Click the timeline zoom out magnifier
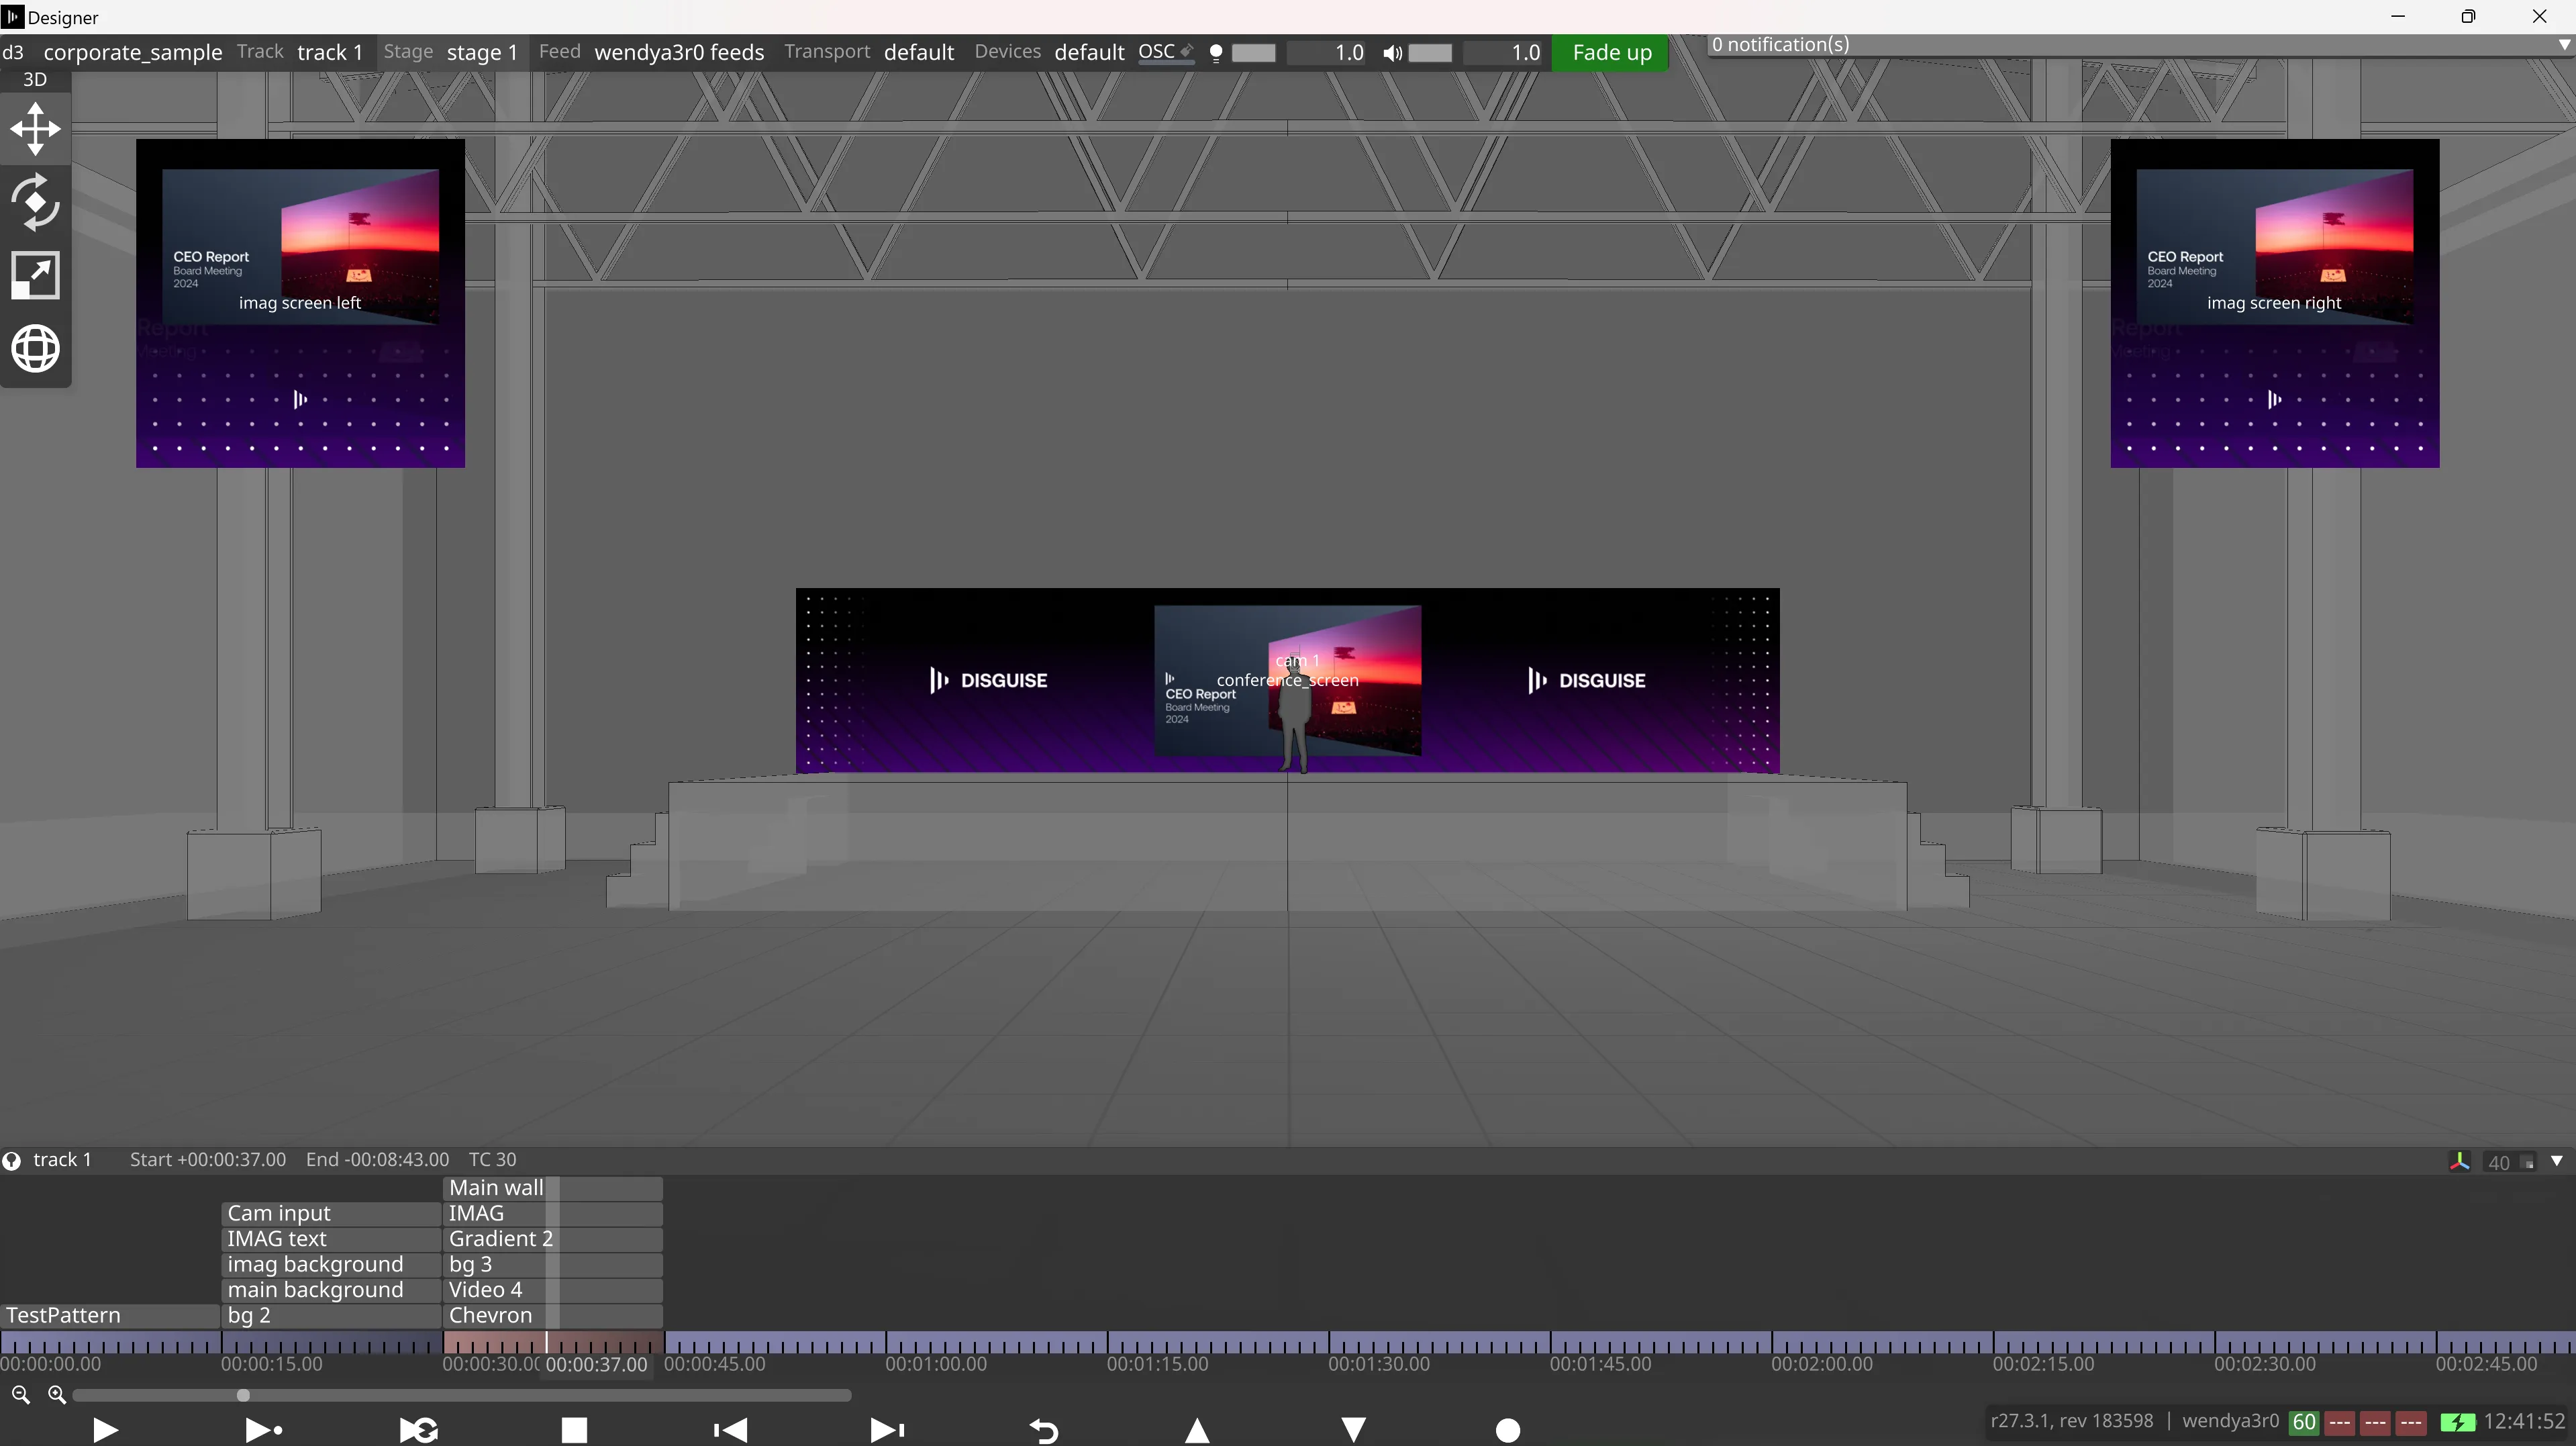This screenshot has width=2576, height=1446. point(20,1394)
